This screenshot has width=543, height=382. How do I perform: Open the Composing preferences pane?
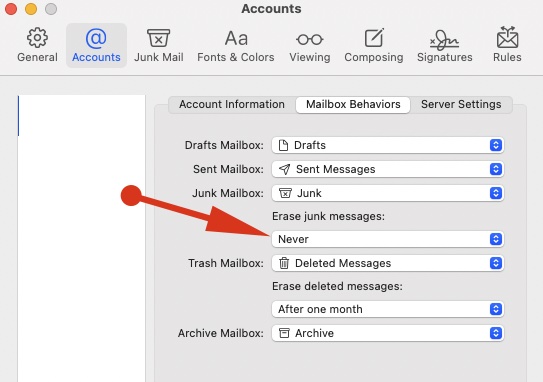pos(374,45)
